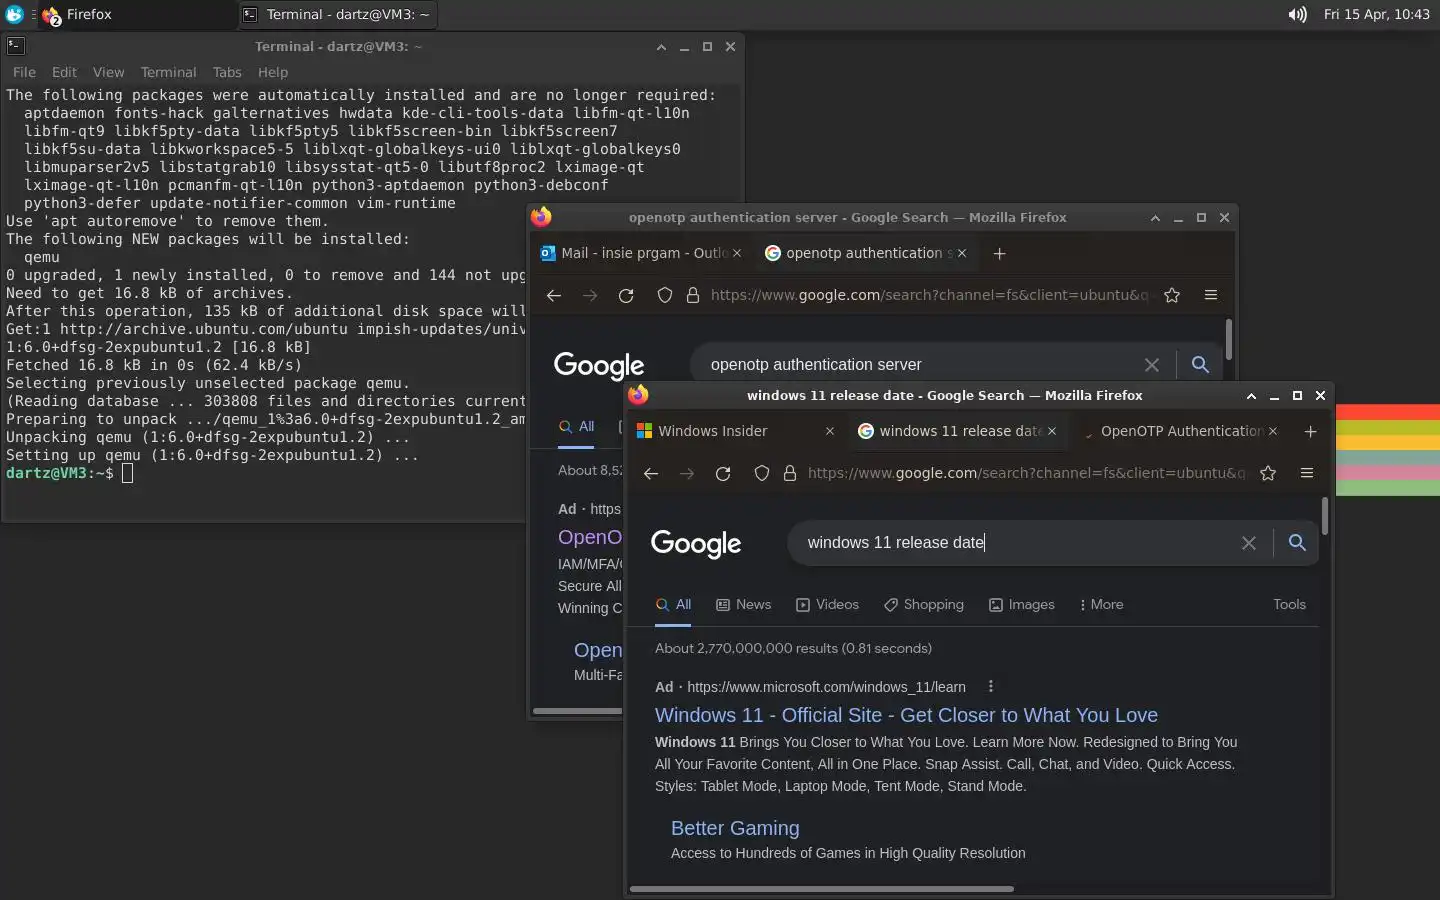Open the three-dot menu beside Microsoft ad URL
The height and width of the screenshot is (900, 1440).
991,687
